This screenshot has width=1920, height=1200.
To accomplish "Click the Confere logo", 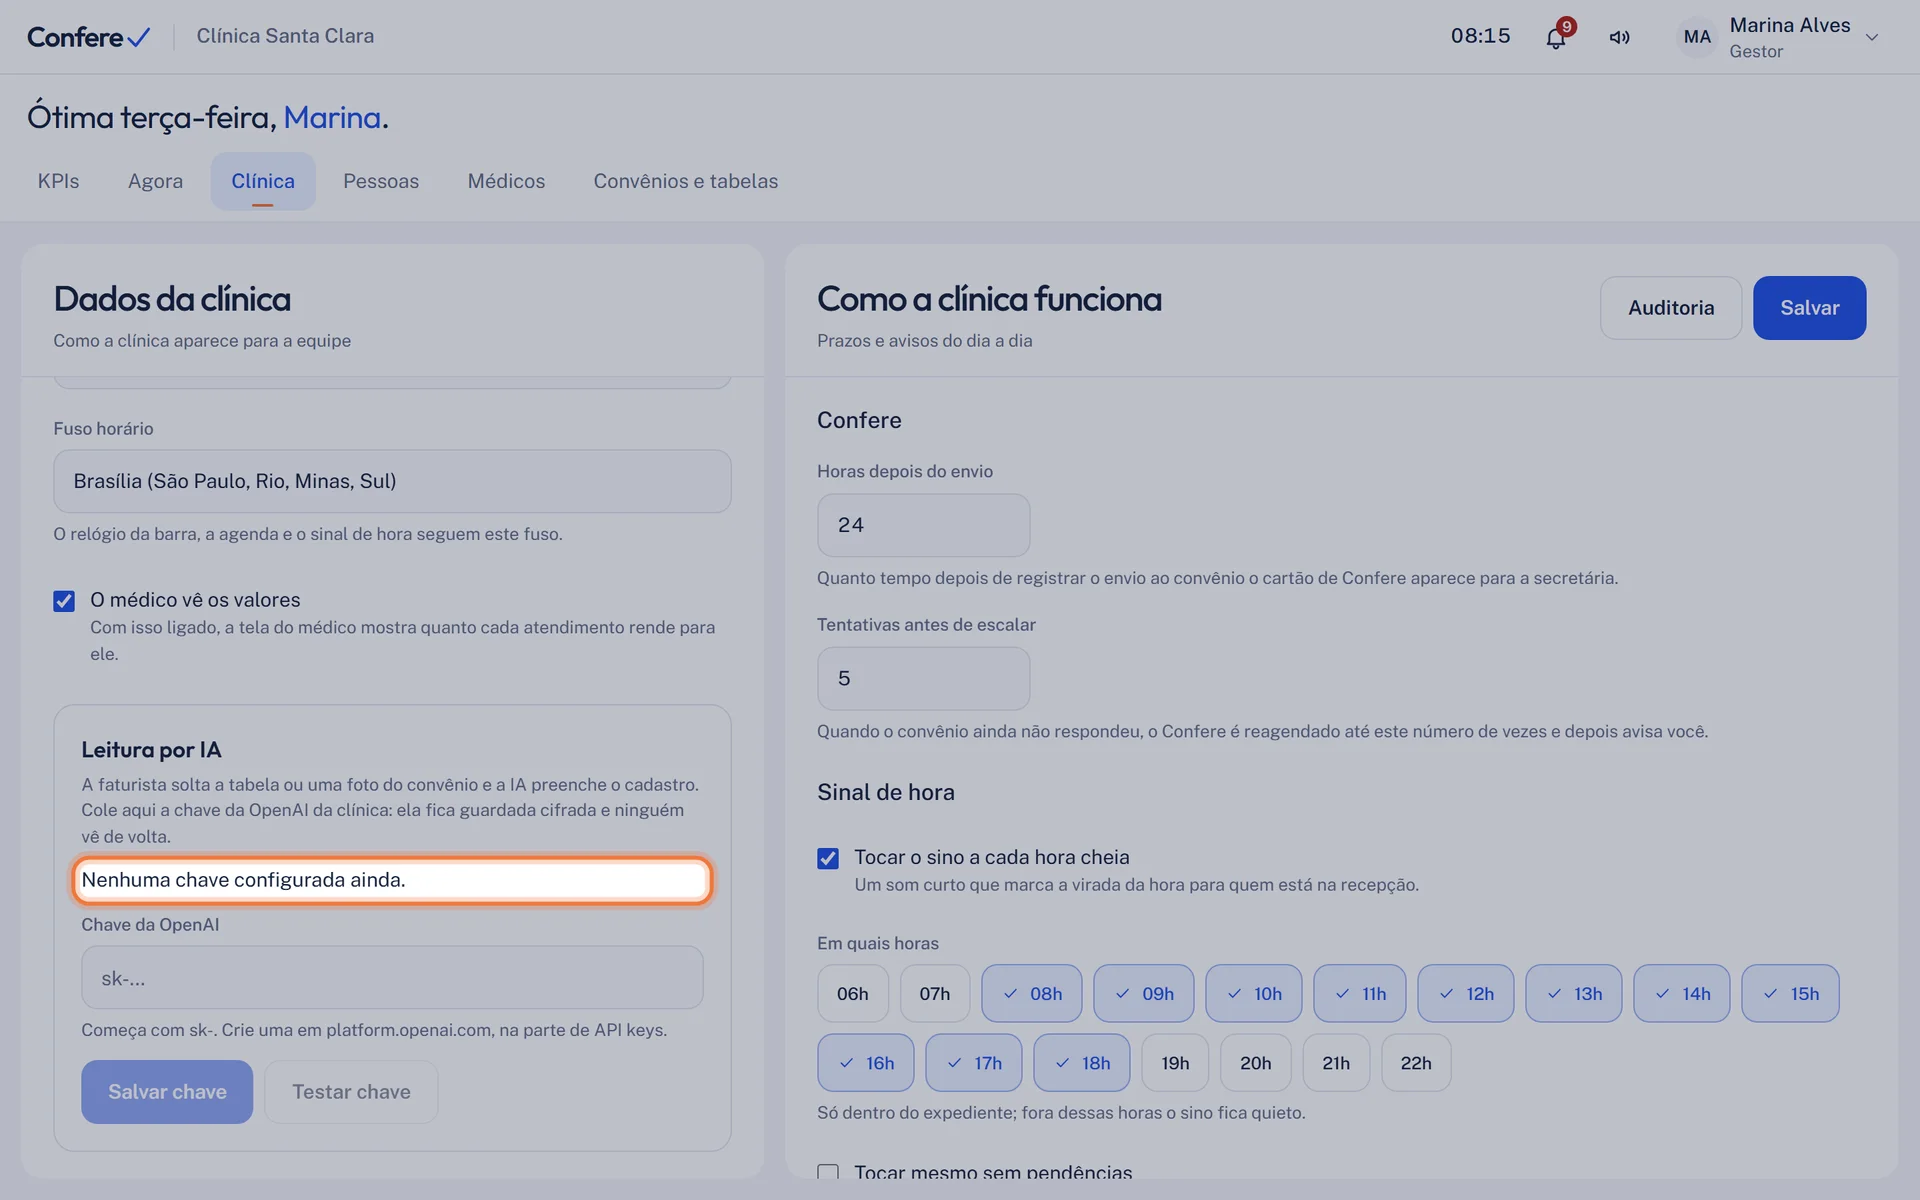I will click(x=88, y=37).
